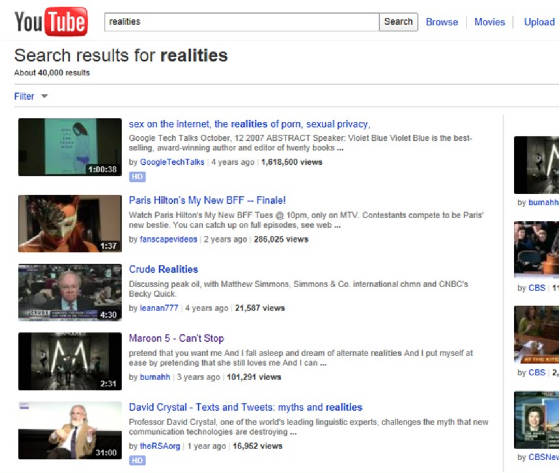The width and height of the screenshot is (560, 473).
Task: Click the 'About 40,000 results' text
Action: [x=52, y=73]
